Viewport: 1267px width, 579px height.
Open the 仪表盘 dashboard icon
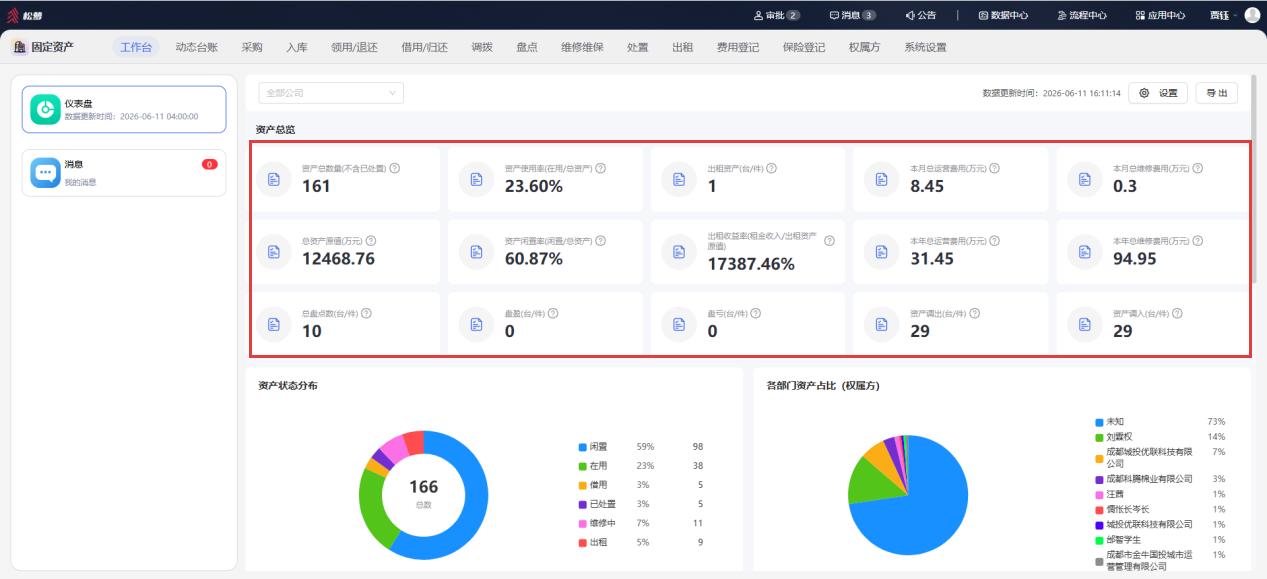click(45, 109)
